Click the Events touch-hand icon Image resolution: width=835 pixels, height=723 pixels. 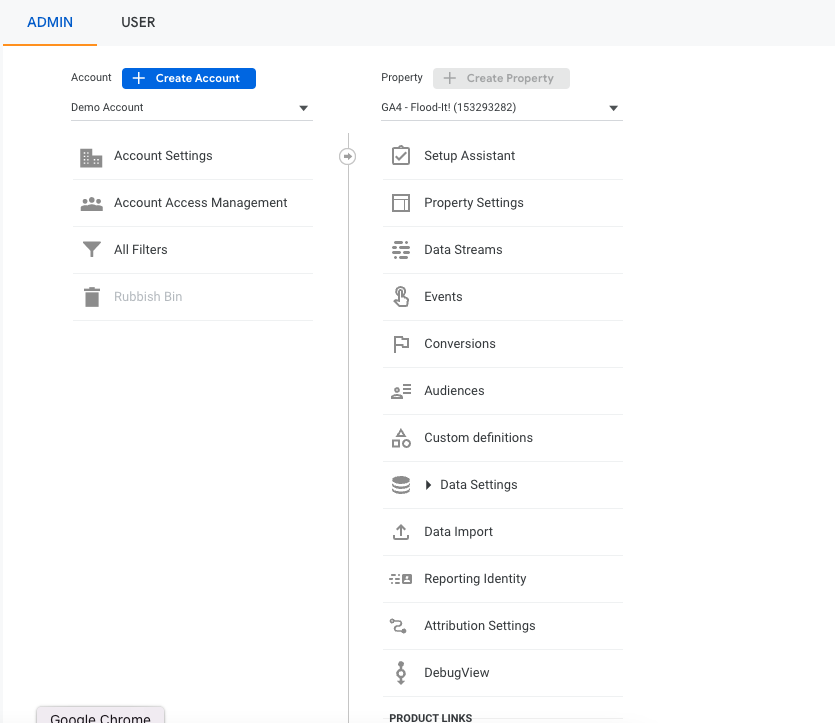401,297
